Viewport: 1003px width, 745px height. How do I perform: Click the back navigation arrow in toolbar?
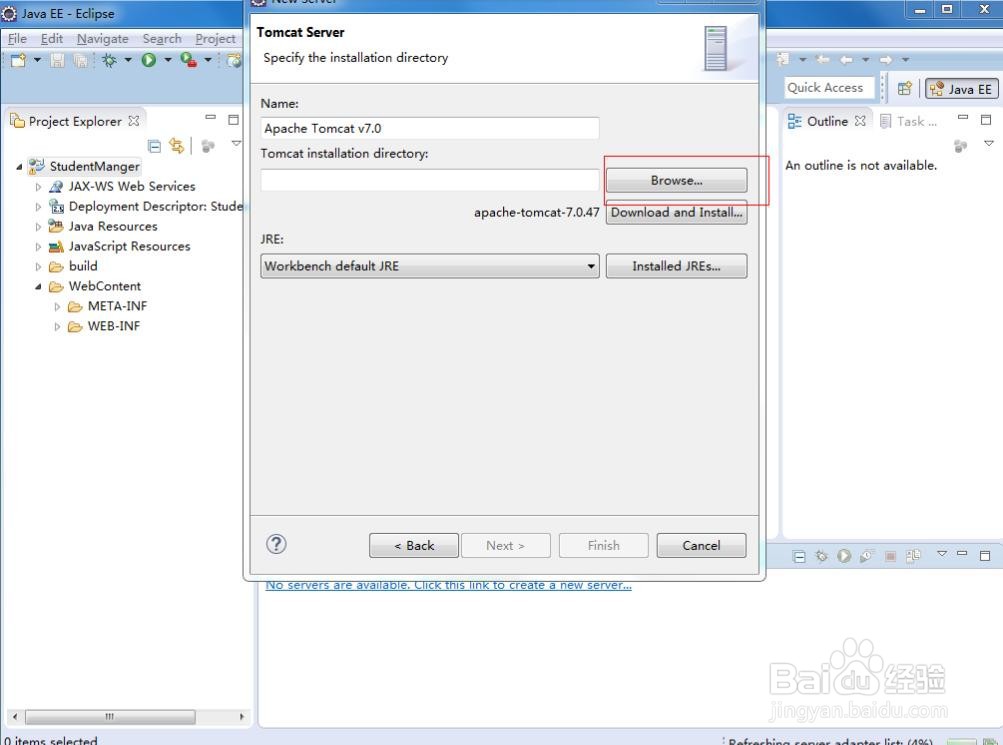pos(846,59)
